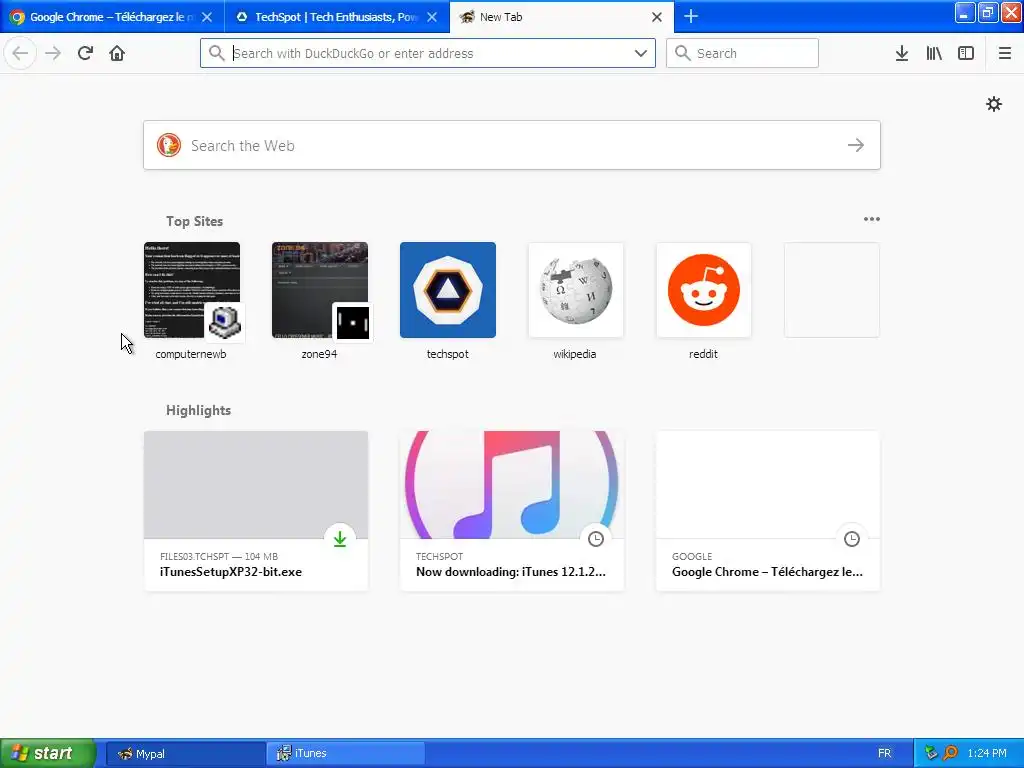Screen dimensions: 1024x768
Task: Click the Search the Web box
Action: click(x=512, y=145)
